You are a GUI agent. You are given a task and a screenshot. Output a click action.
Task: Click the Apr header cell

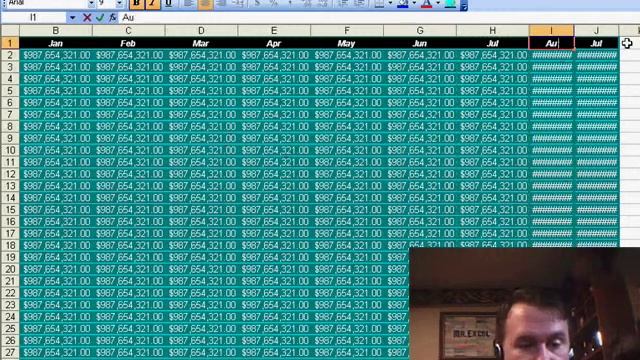pyautogui.click(x=274, y=43)
